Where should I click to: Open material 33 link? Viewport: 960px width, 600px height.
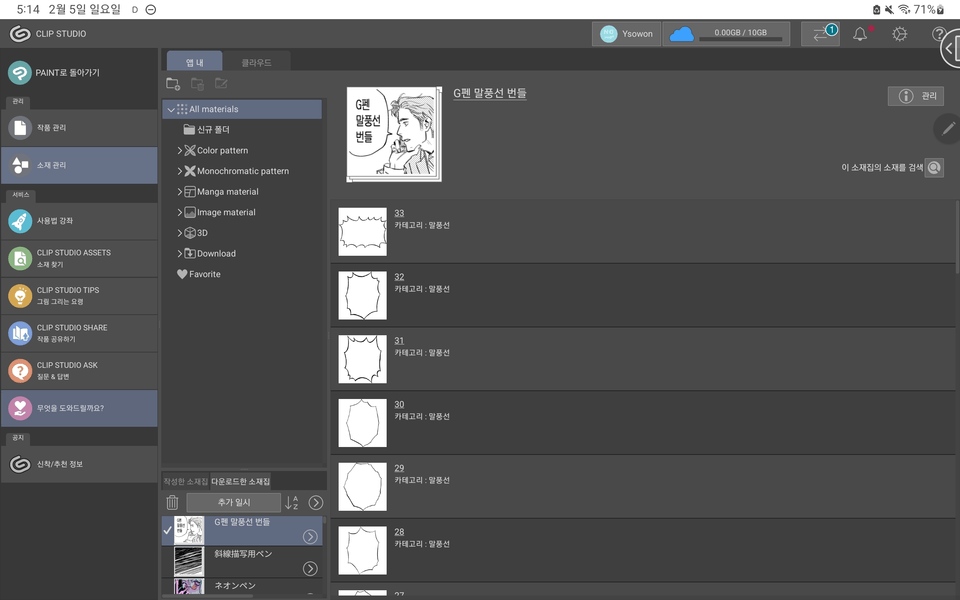coord(399,213)
